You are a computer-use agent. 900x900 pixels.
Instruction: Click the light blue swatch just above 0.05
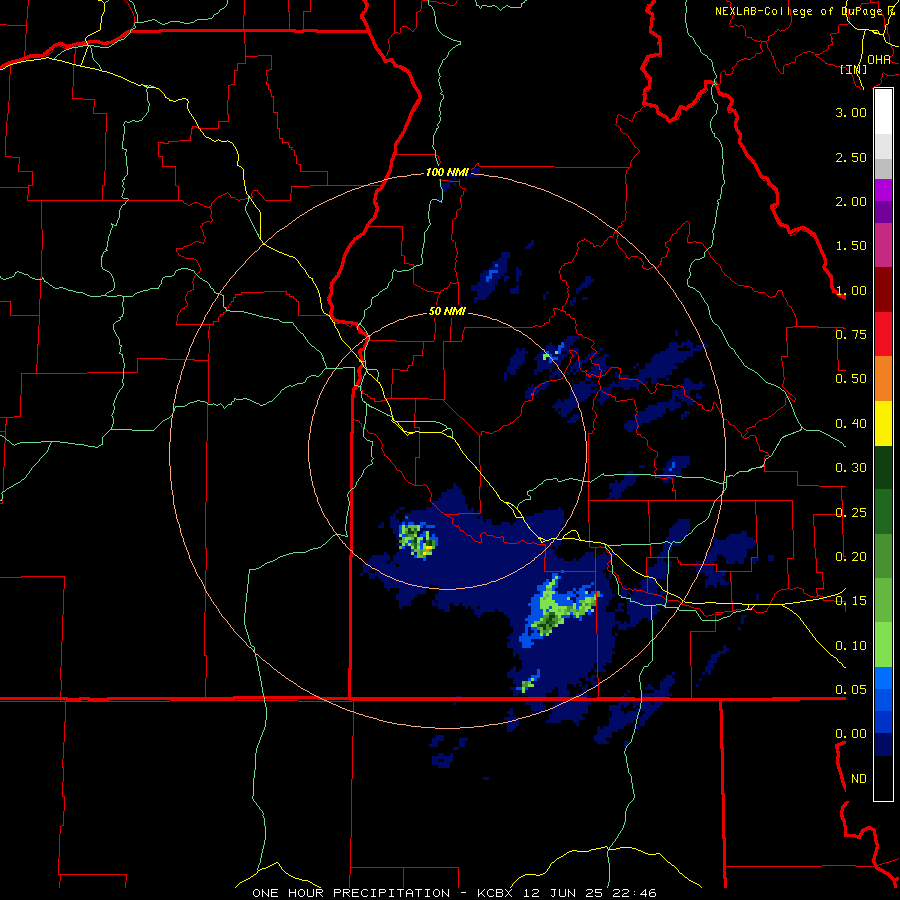click(883, 678)
